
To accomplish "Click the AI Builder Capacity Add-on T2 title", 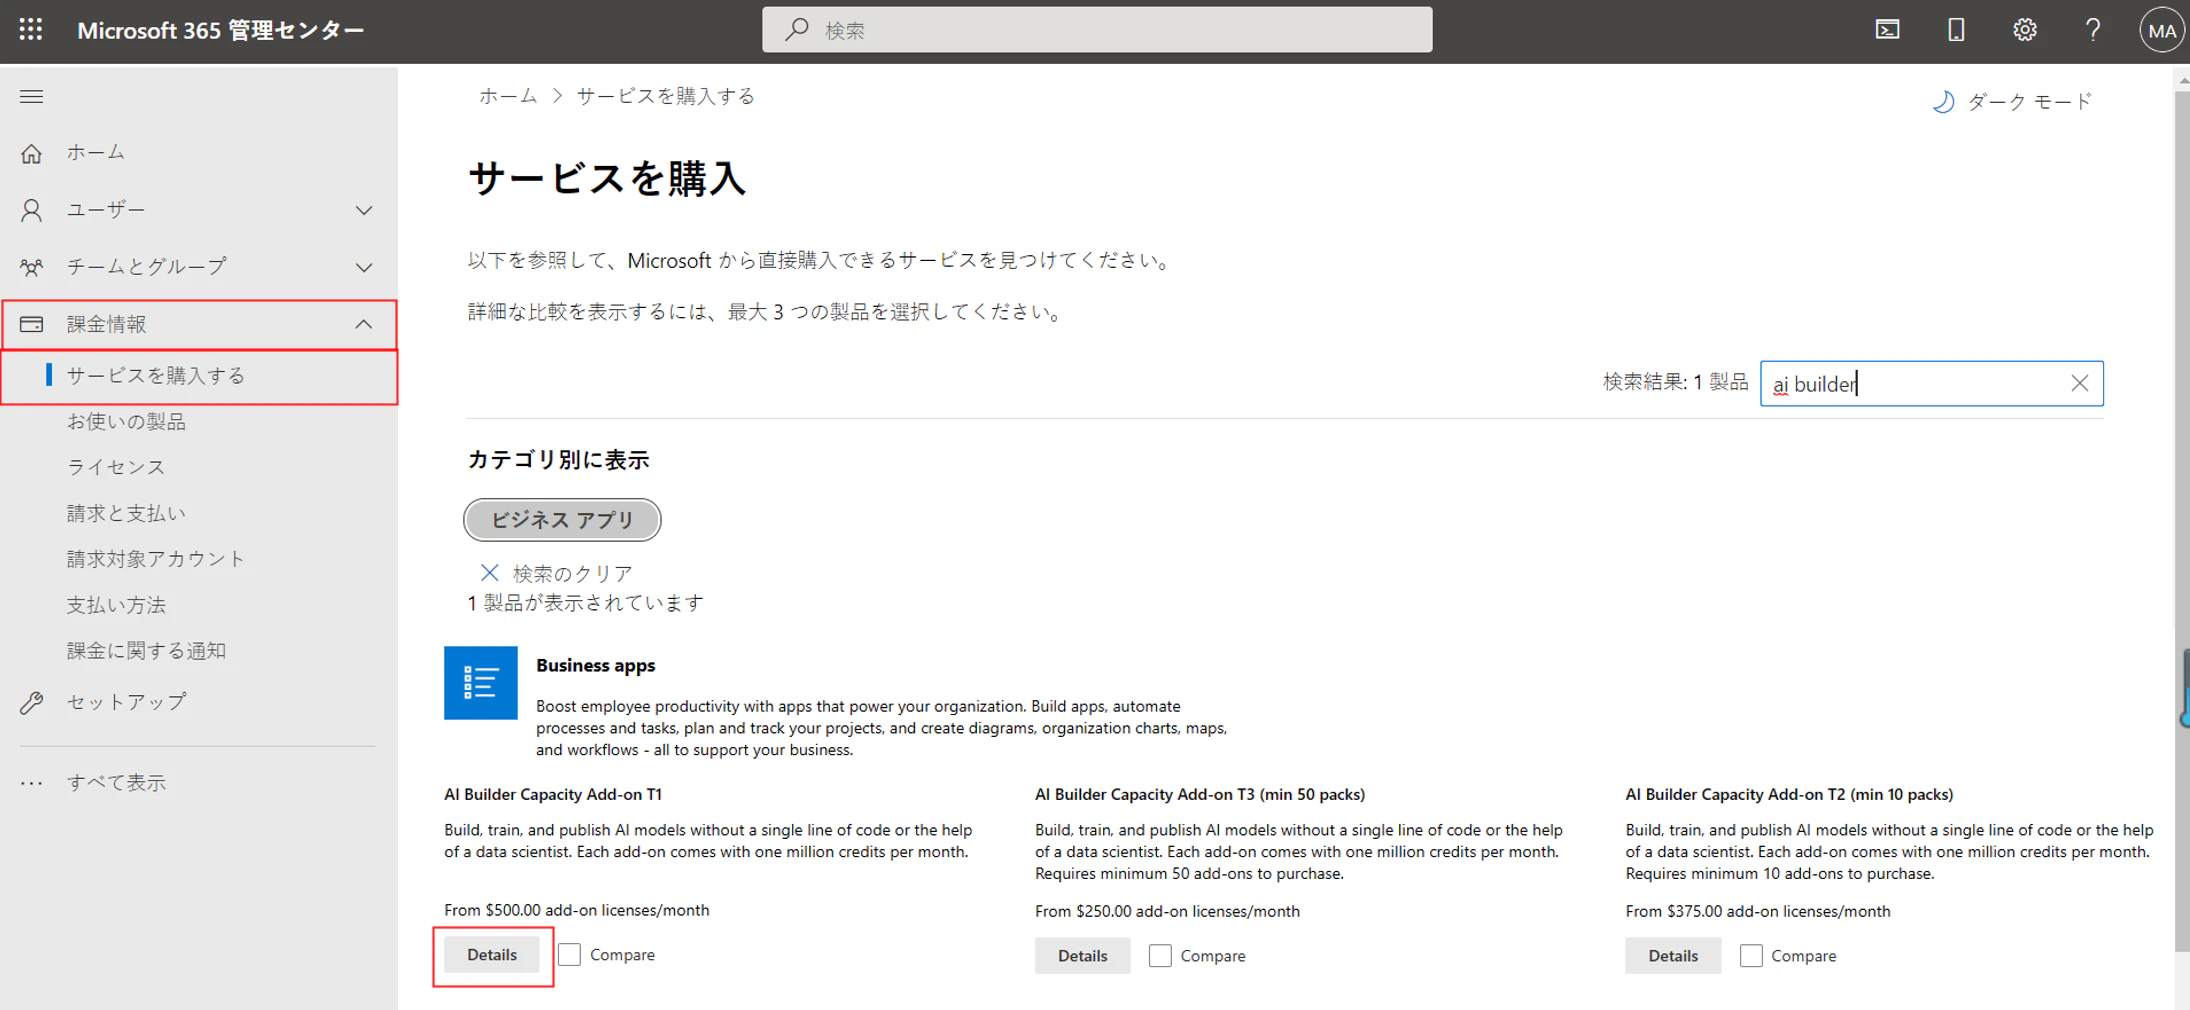I will click(x=1789, y=794).
